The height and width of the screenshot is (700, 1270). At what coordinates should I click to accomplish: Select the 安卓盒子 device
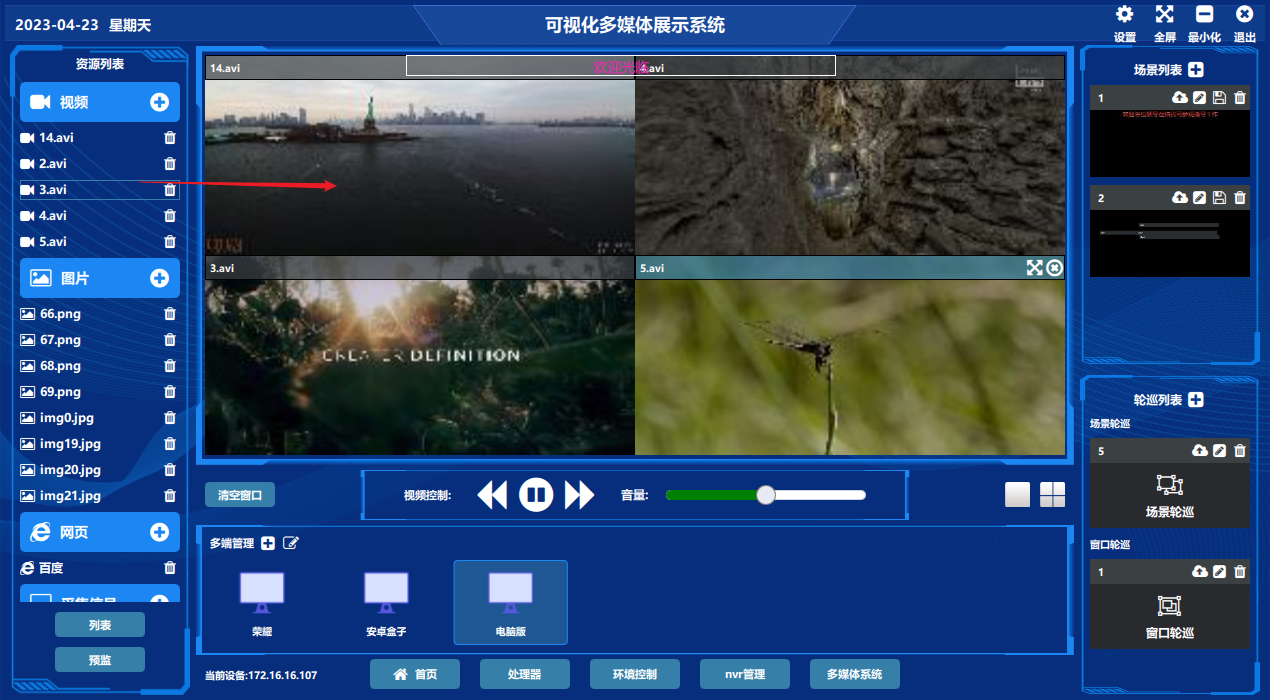(x=386, y=603)
